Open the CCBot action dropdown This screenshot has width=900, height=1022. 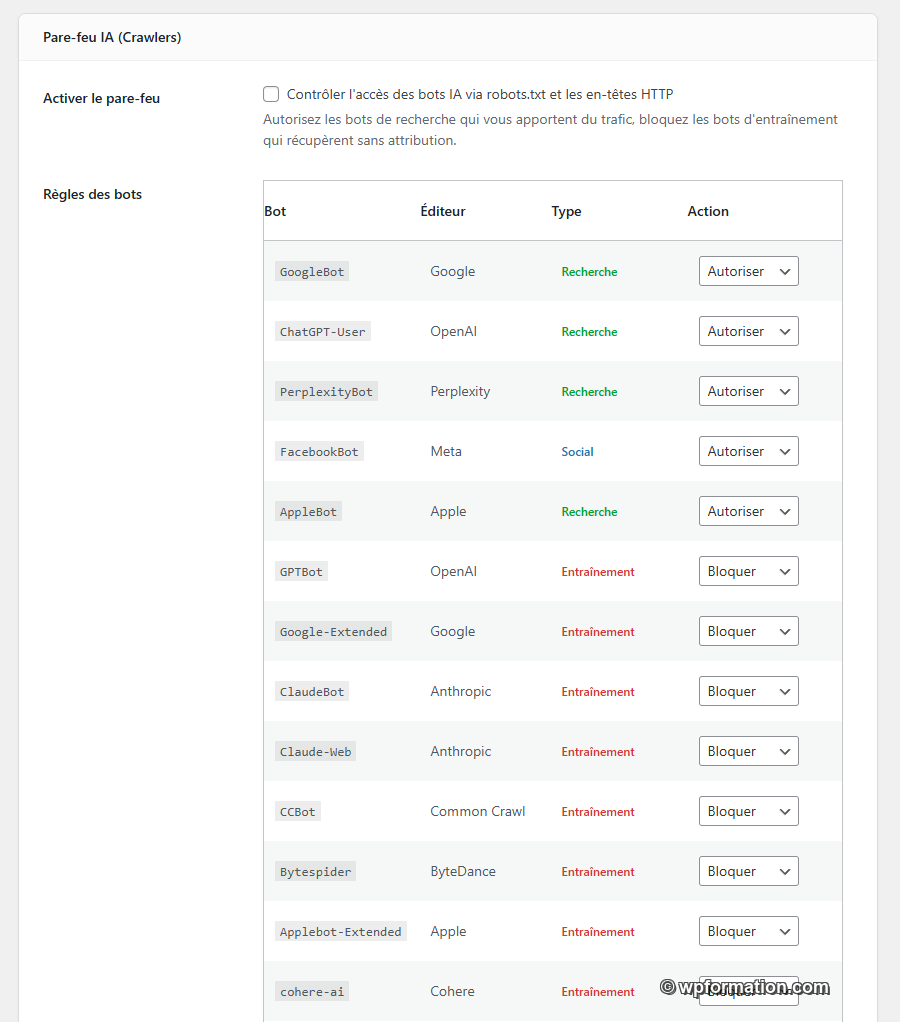tap(748, 811)
